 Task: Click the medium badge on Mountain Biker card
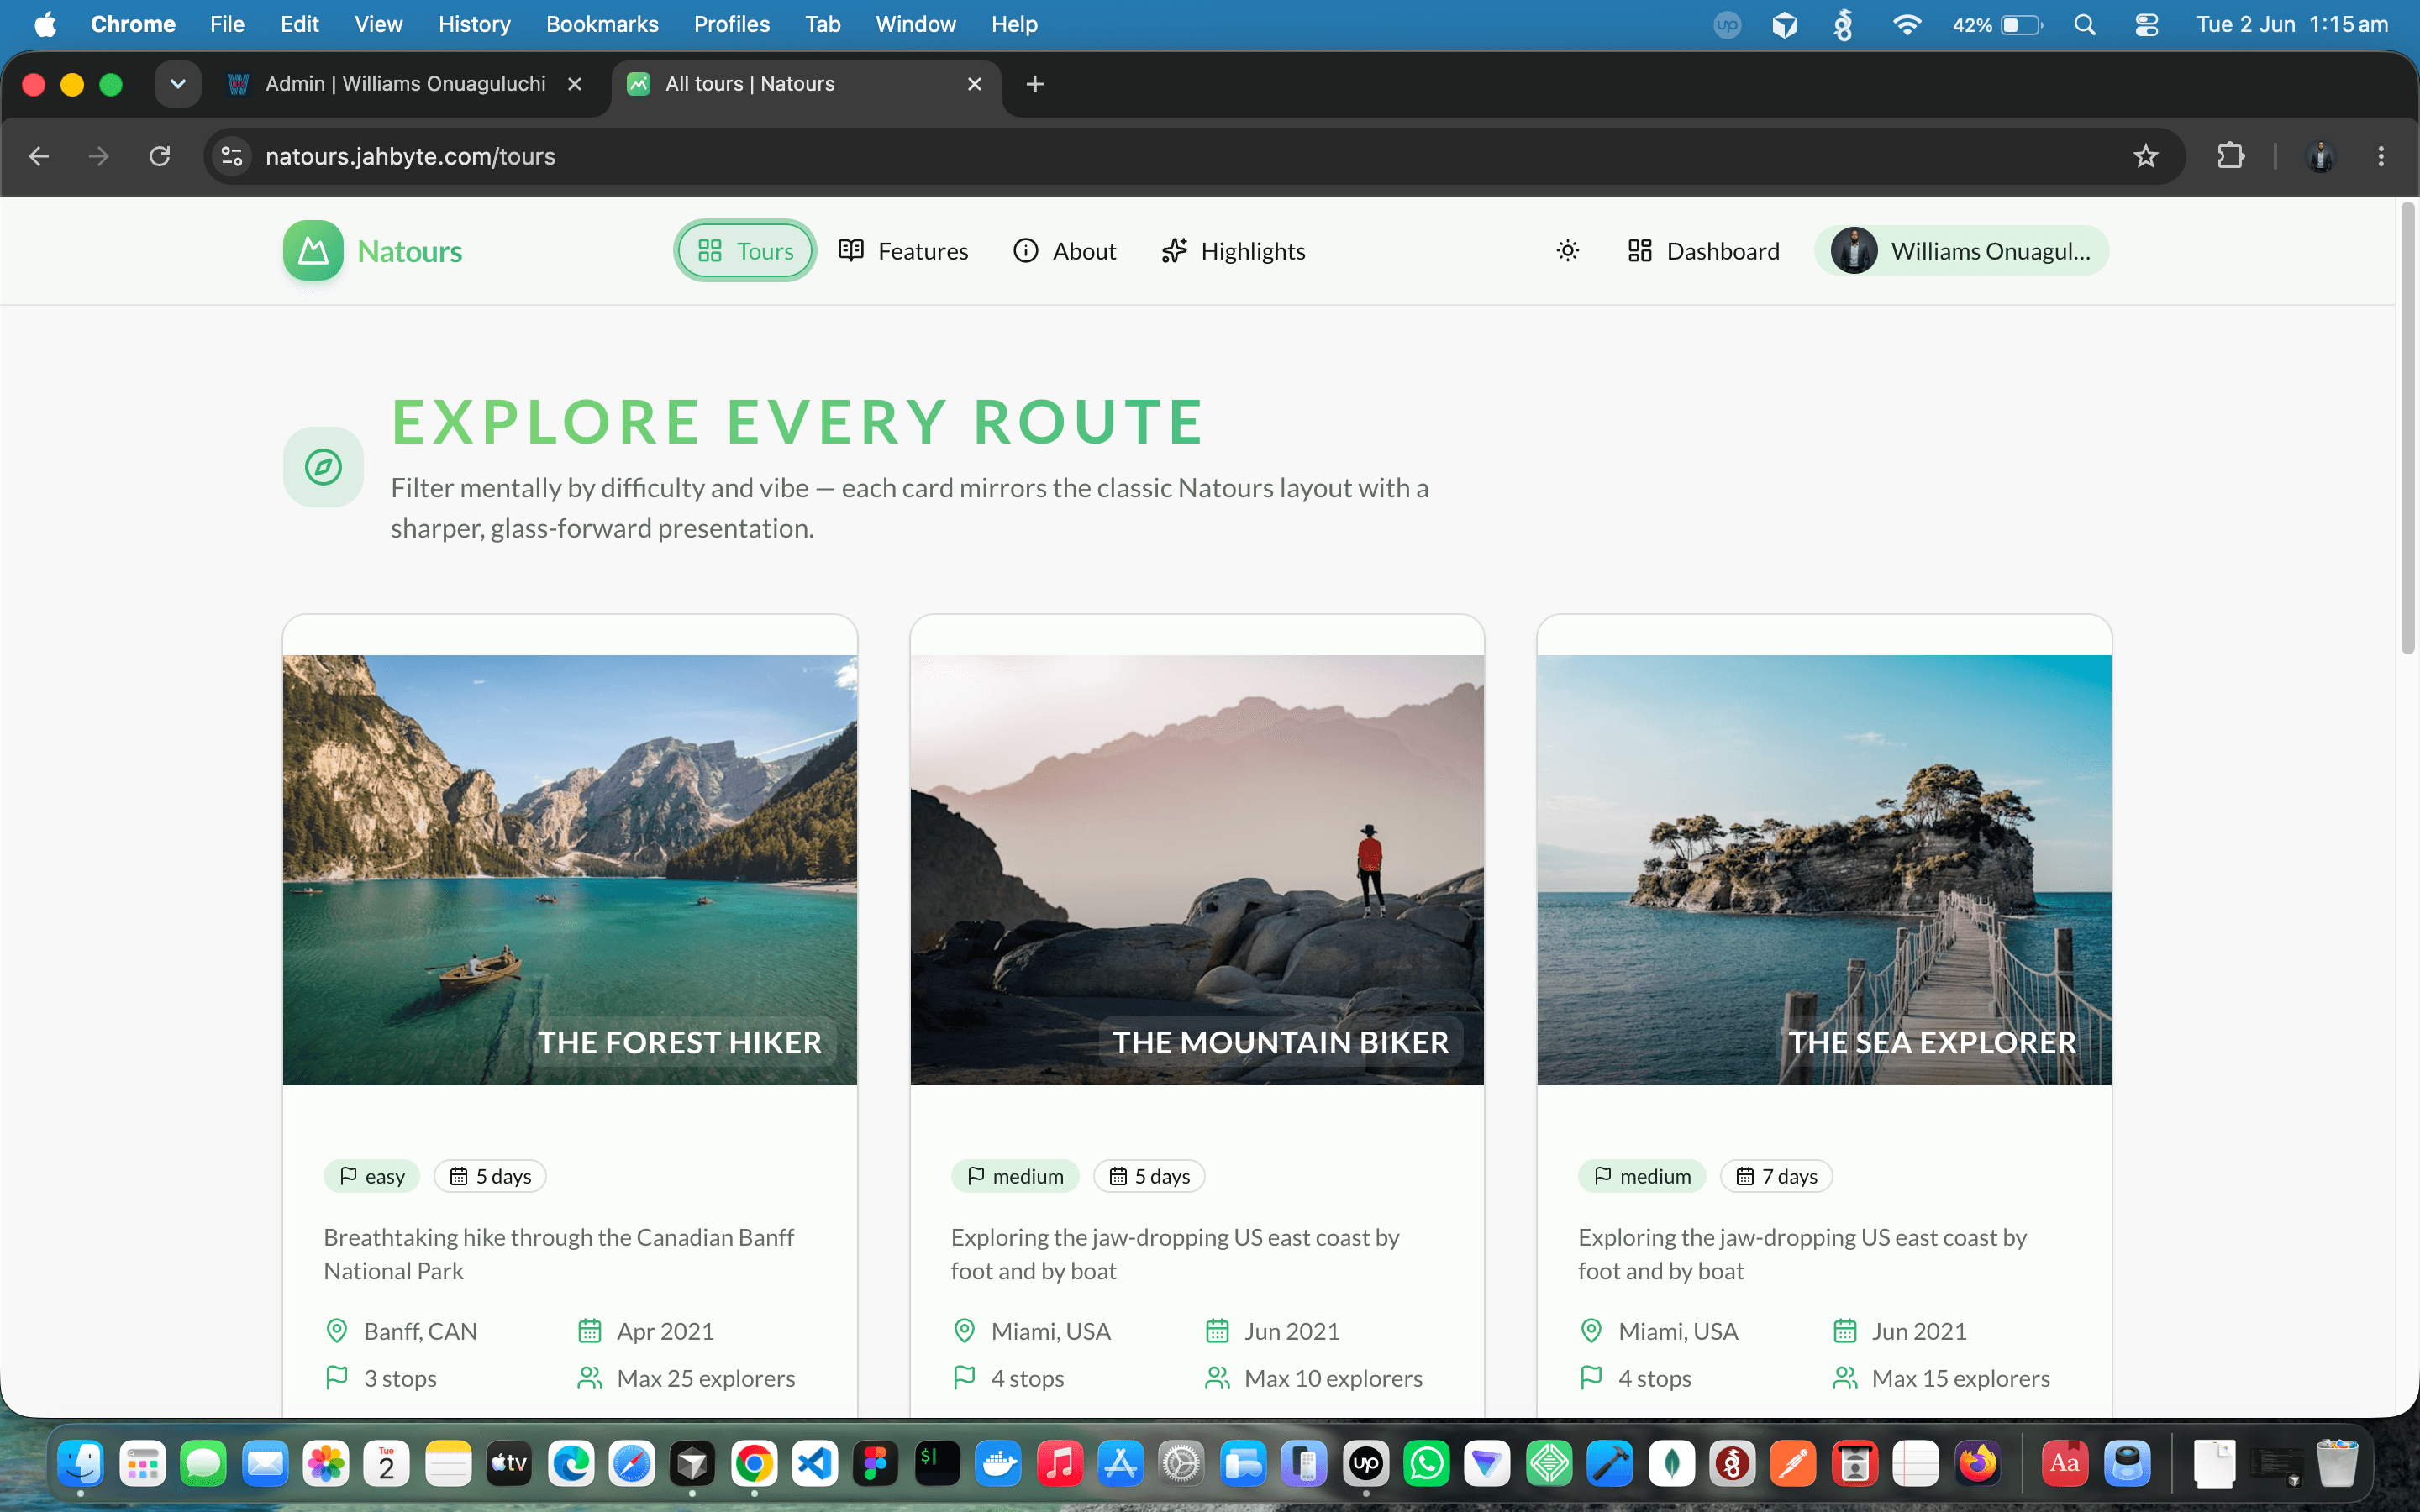click(1015, 1176)
